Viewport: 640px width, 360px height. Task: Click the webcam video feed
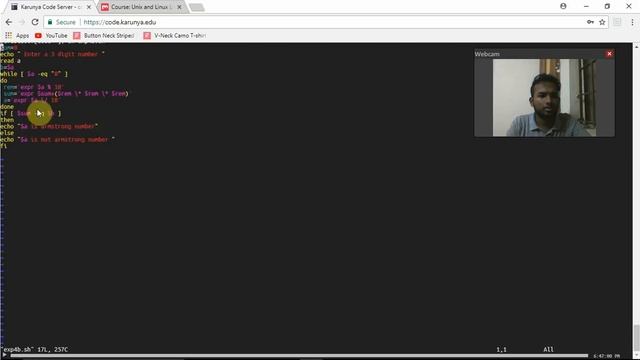[x=544, y=98]
